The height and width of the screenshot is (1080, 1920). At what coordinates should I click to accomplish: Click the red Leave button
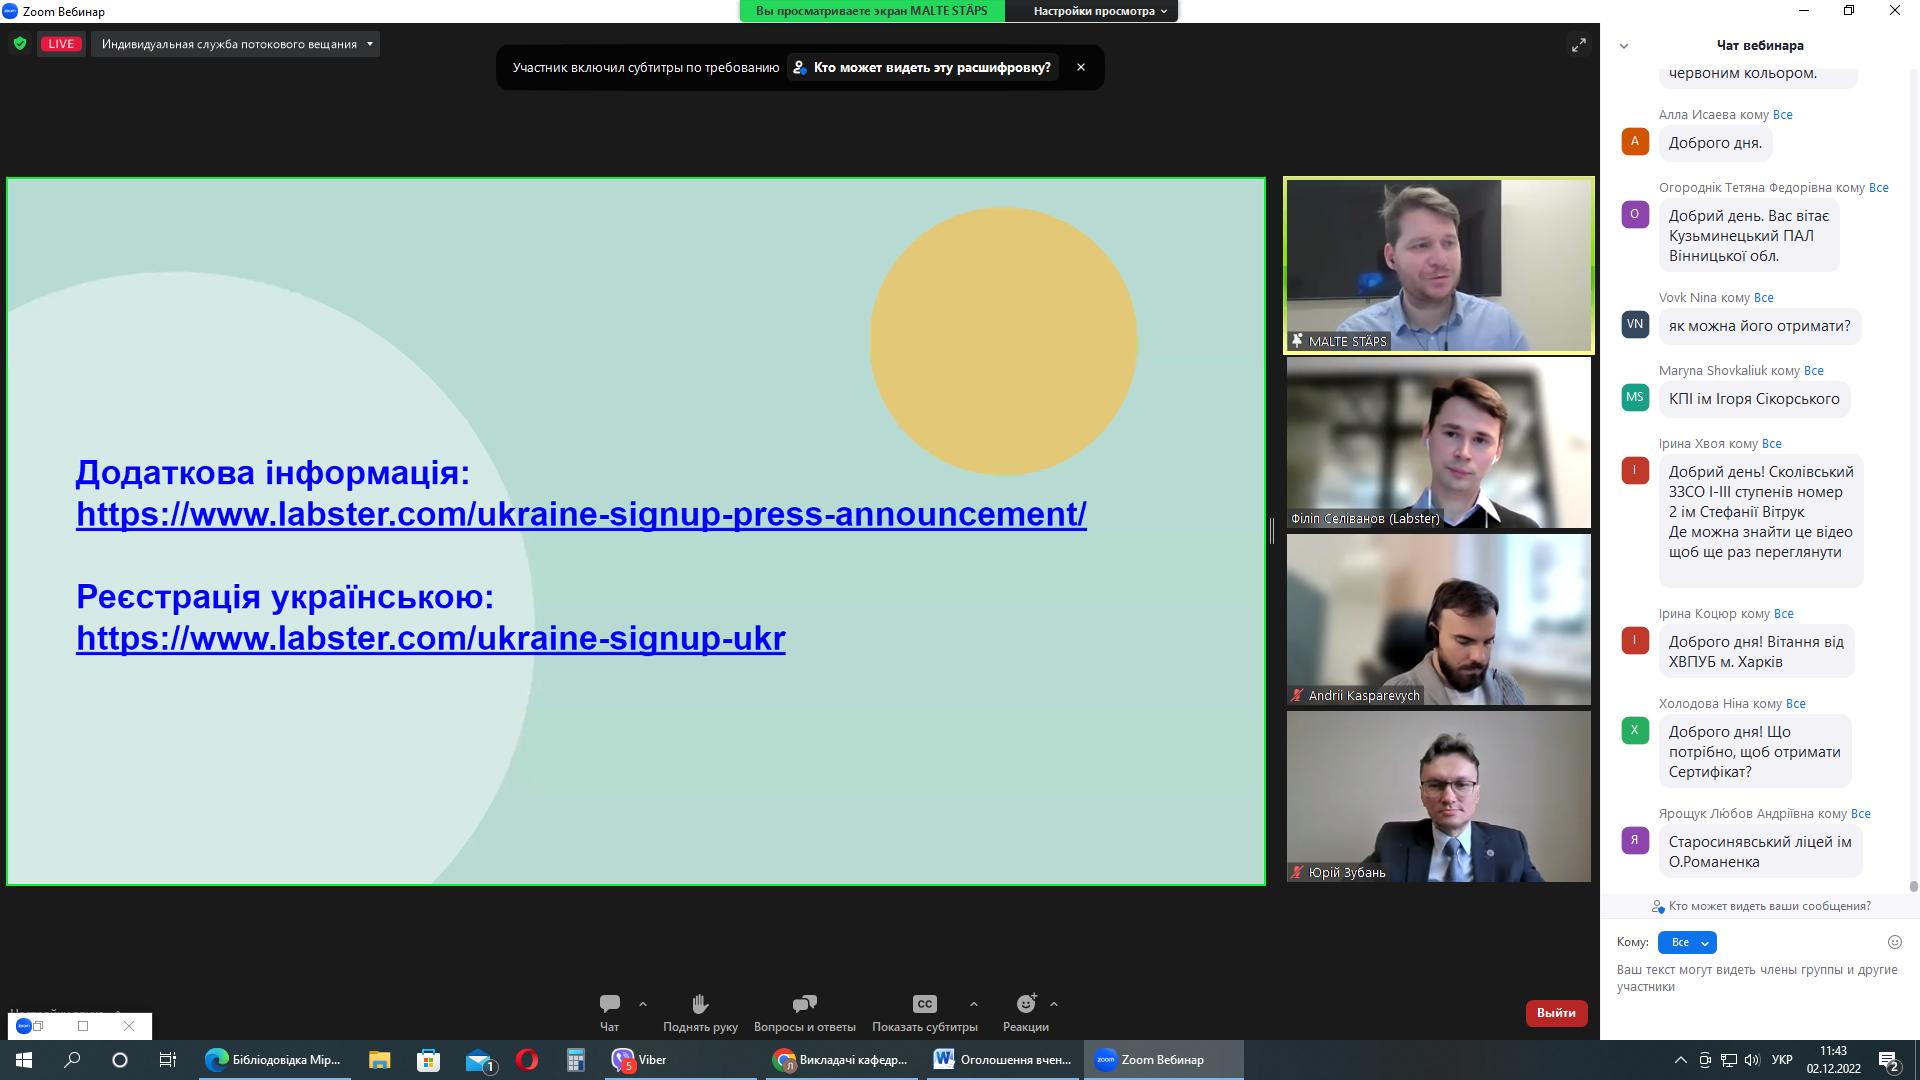(1556, 1013)
